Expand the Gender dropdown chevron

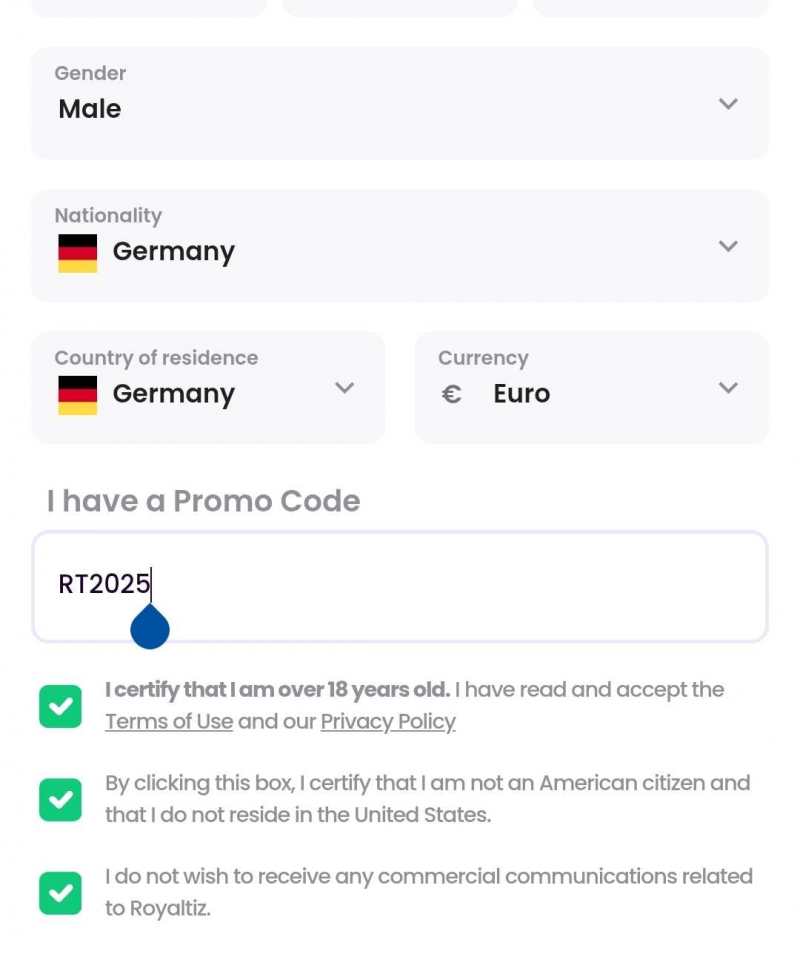coord(728,104)
